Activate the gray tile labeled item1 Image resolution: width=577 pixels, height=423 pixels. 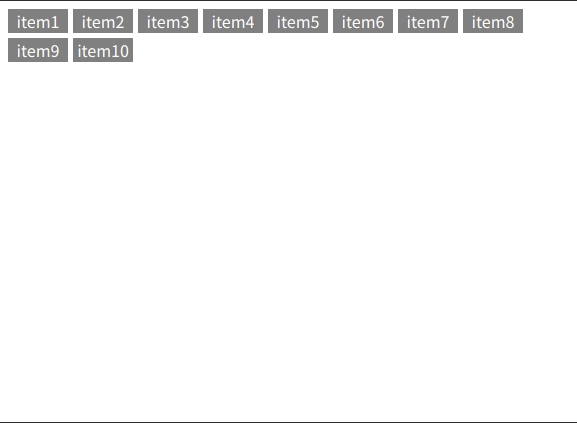tap(38, 21)
